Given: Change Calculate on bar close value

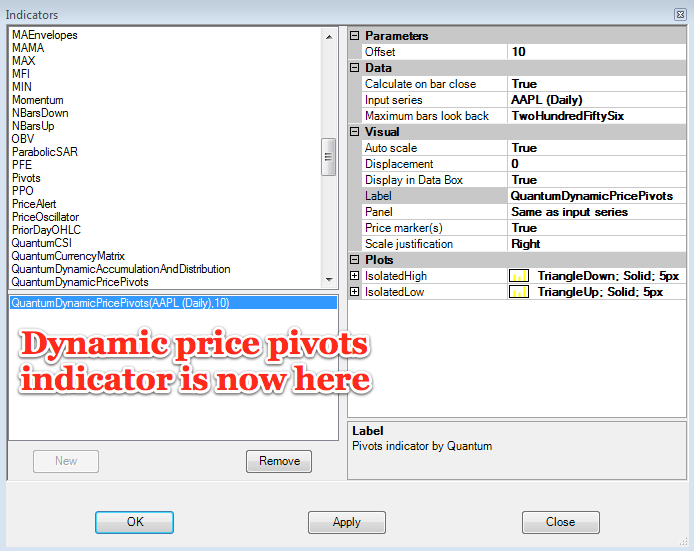Looking at the screenshot, I should coord(597,84).
